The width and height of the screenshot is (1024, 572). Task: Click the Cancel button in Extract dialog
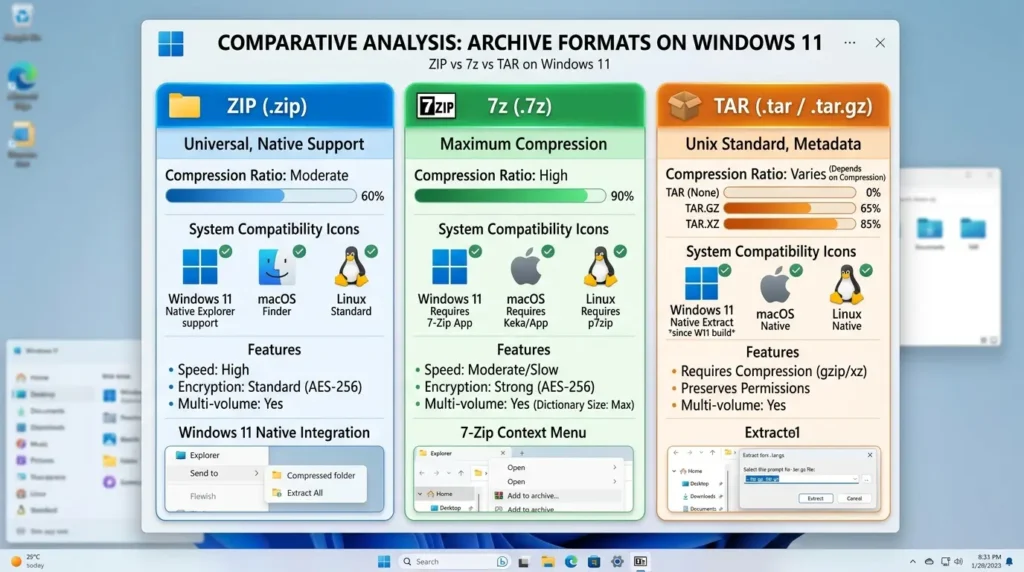854,498
